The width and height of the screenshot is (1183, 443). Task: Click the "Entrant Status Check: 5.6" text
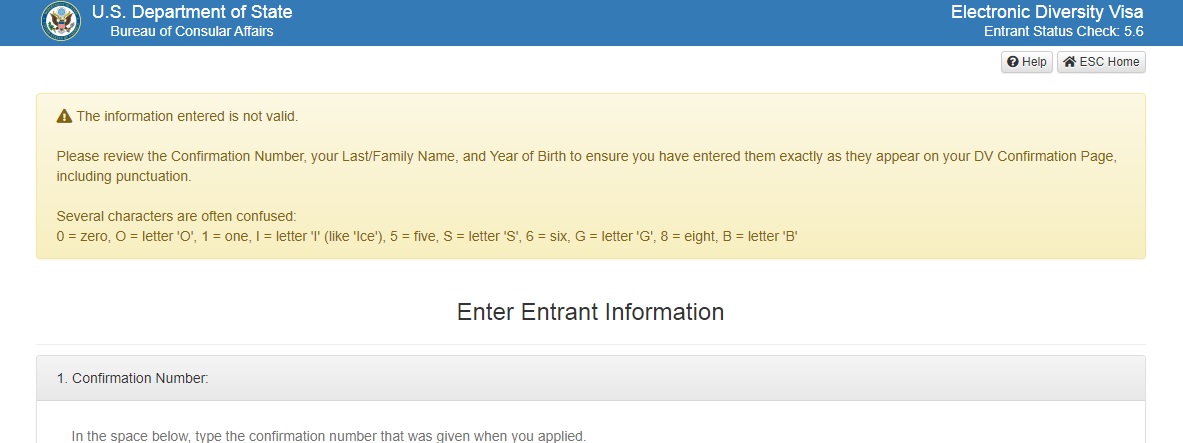pyautogui.click(x=1063, y=31)
